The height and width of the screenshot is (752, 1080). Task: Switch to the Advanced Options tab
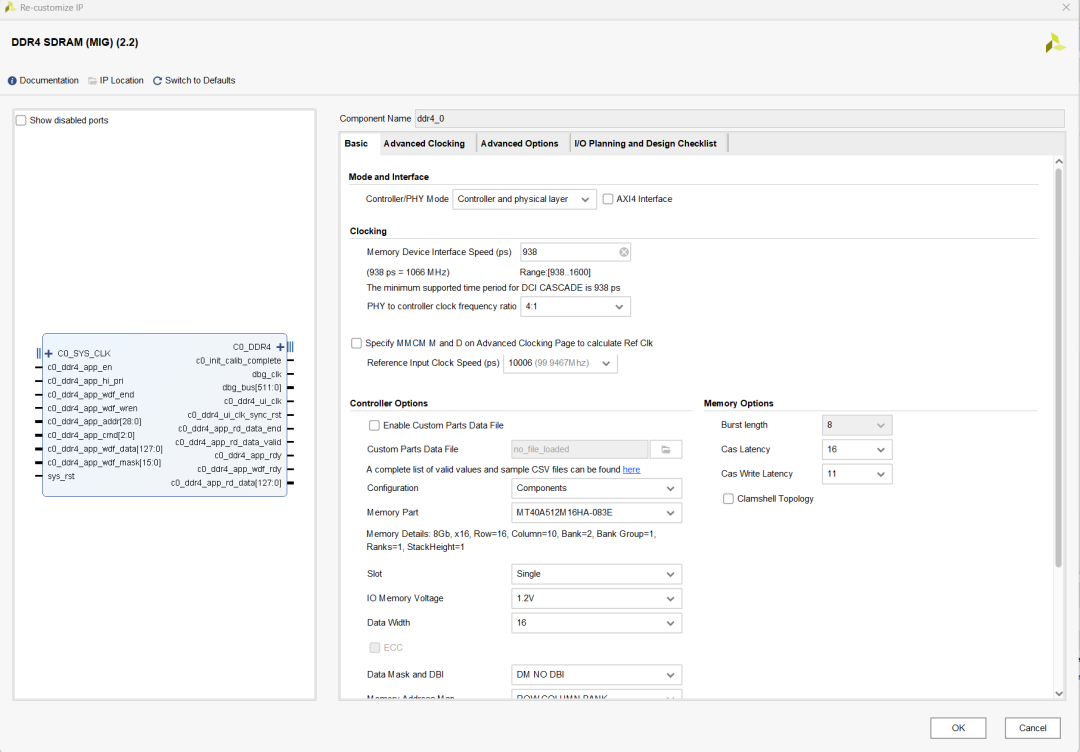pyautogui.click(x=519, y=143)
